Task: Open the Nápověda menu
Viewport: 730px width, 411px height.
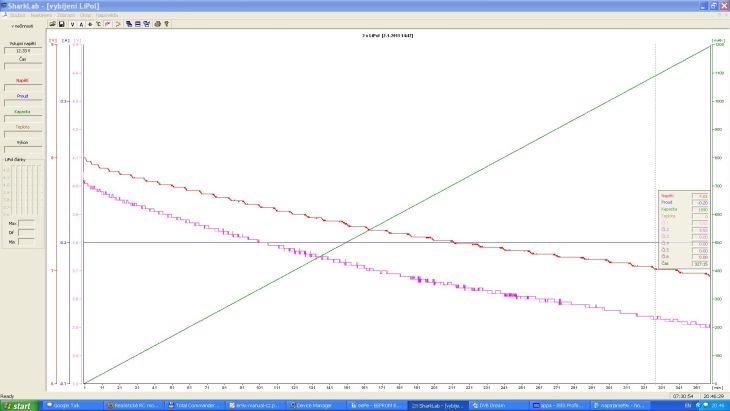Action: (x=107, y=15)
